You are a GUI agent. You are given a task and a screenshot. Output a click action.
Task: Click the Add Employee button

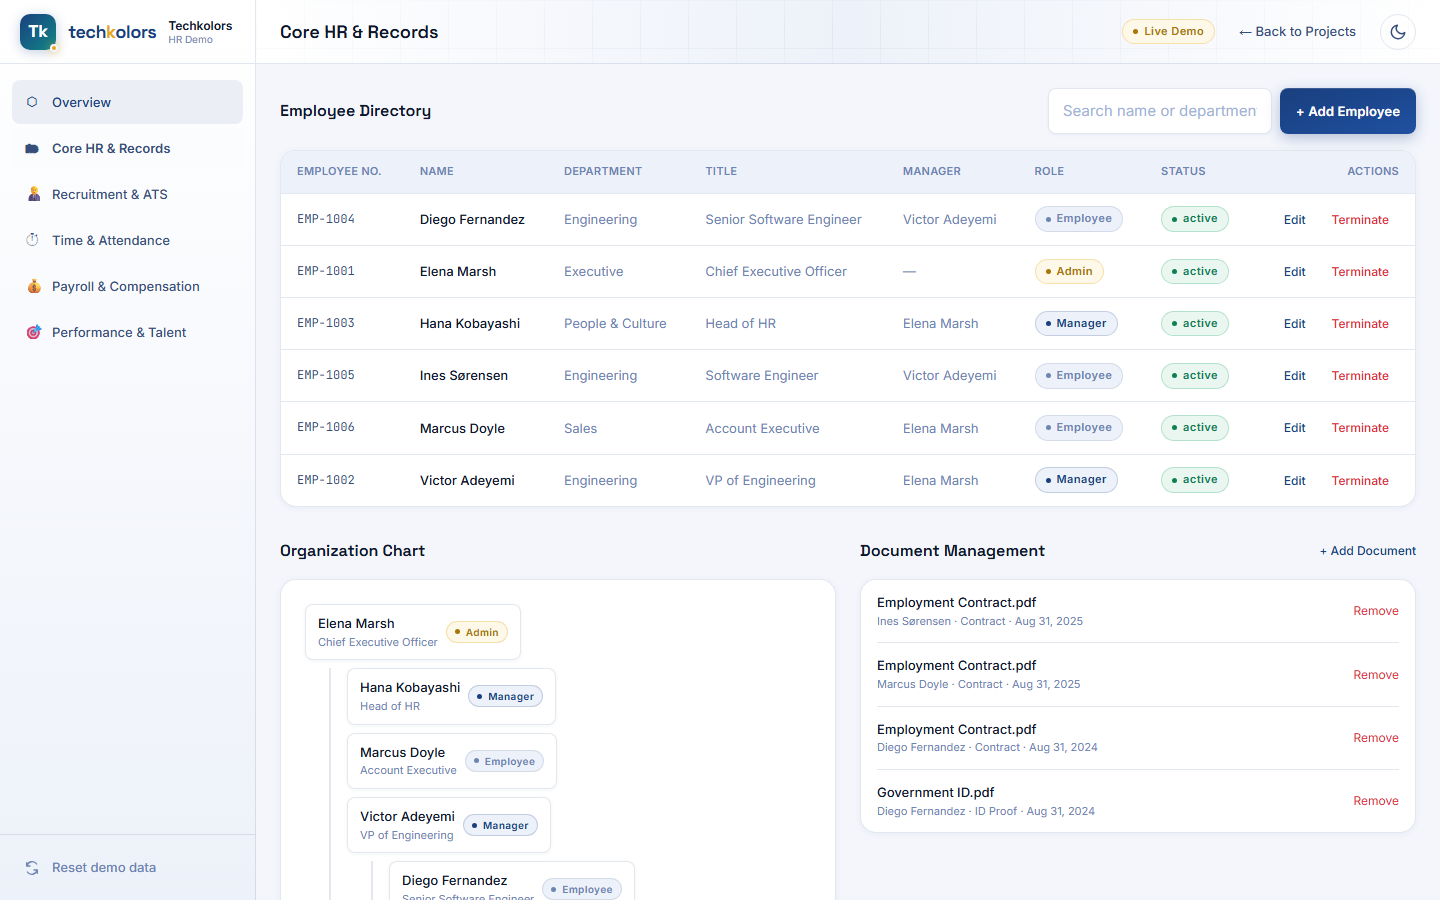[1348, 111]
